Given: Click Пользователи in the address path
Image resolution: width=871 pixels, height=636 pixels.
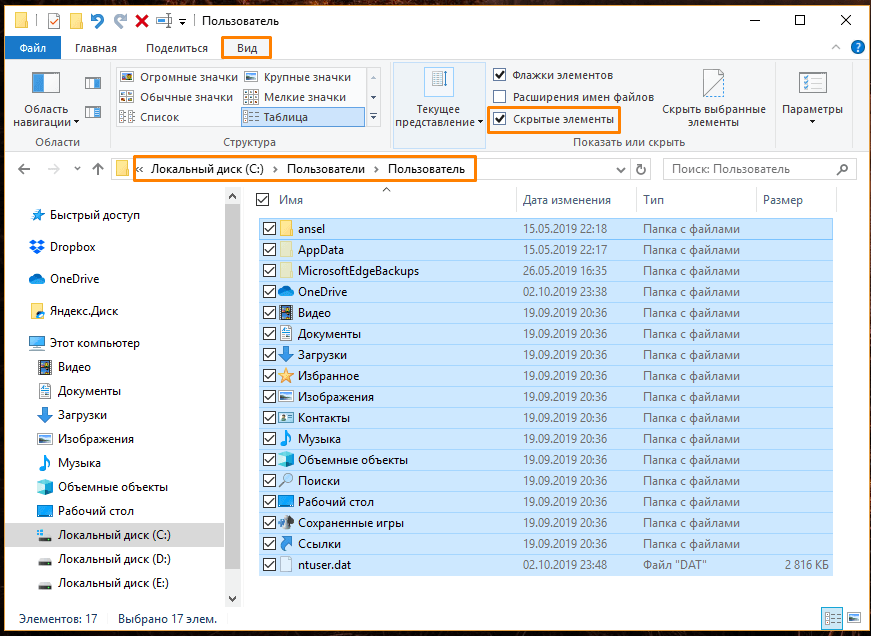Looking at the screenshot, I should point(325,169).
